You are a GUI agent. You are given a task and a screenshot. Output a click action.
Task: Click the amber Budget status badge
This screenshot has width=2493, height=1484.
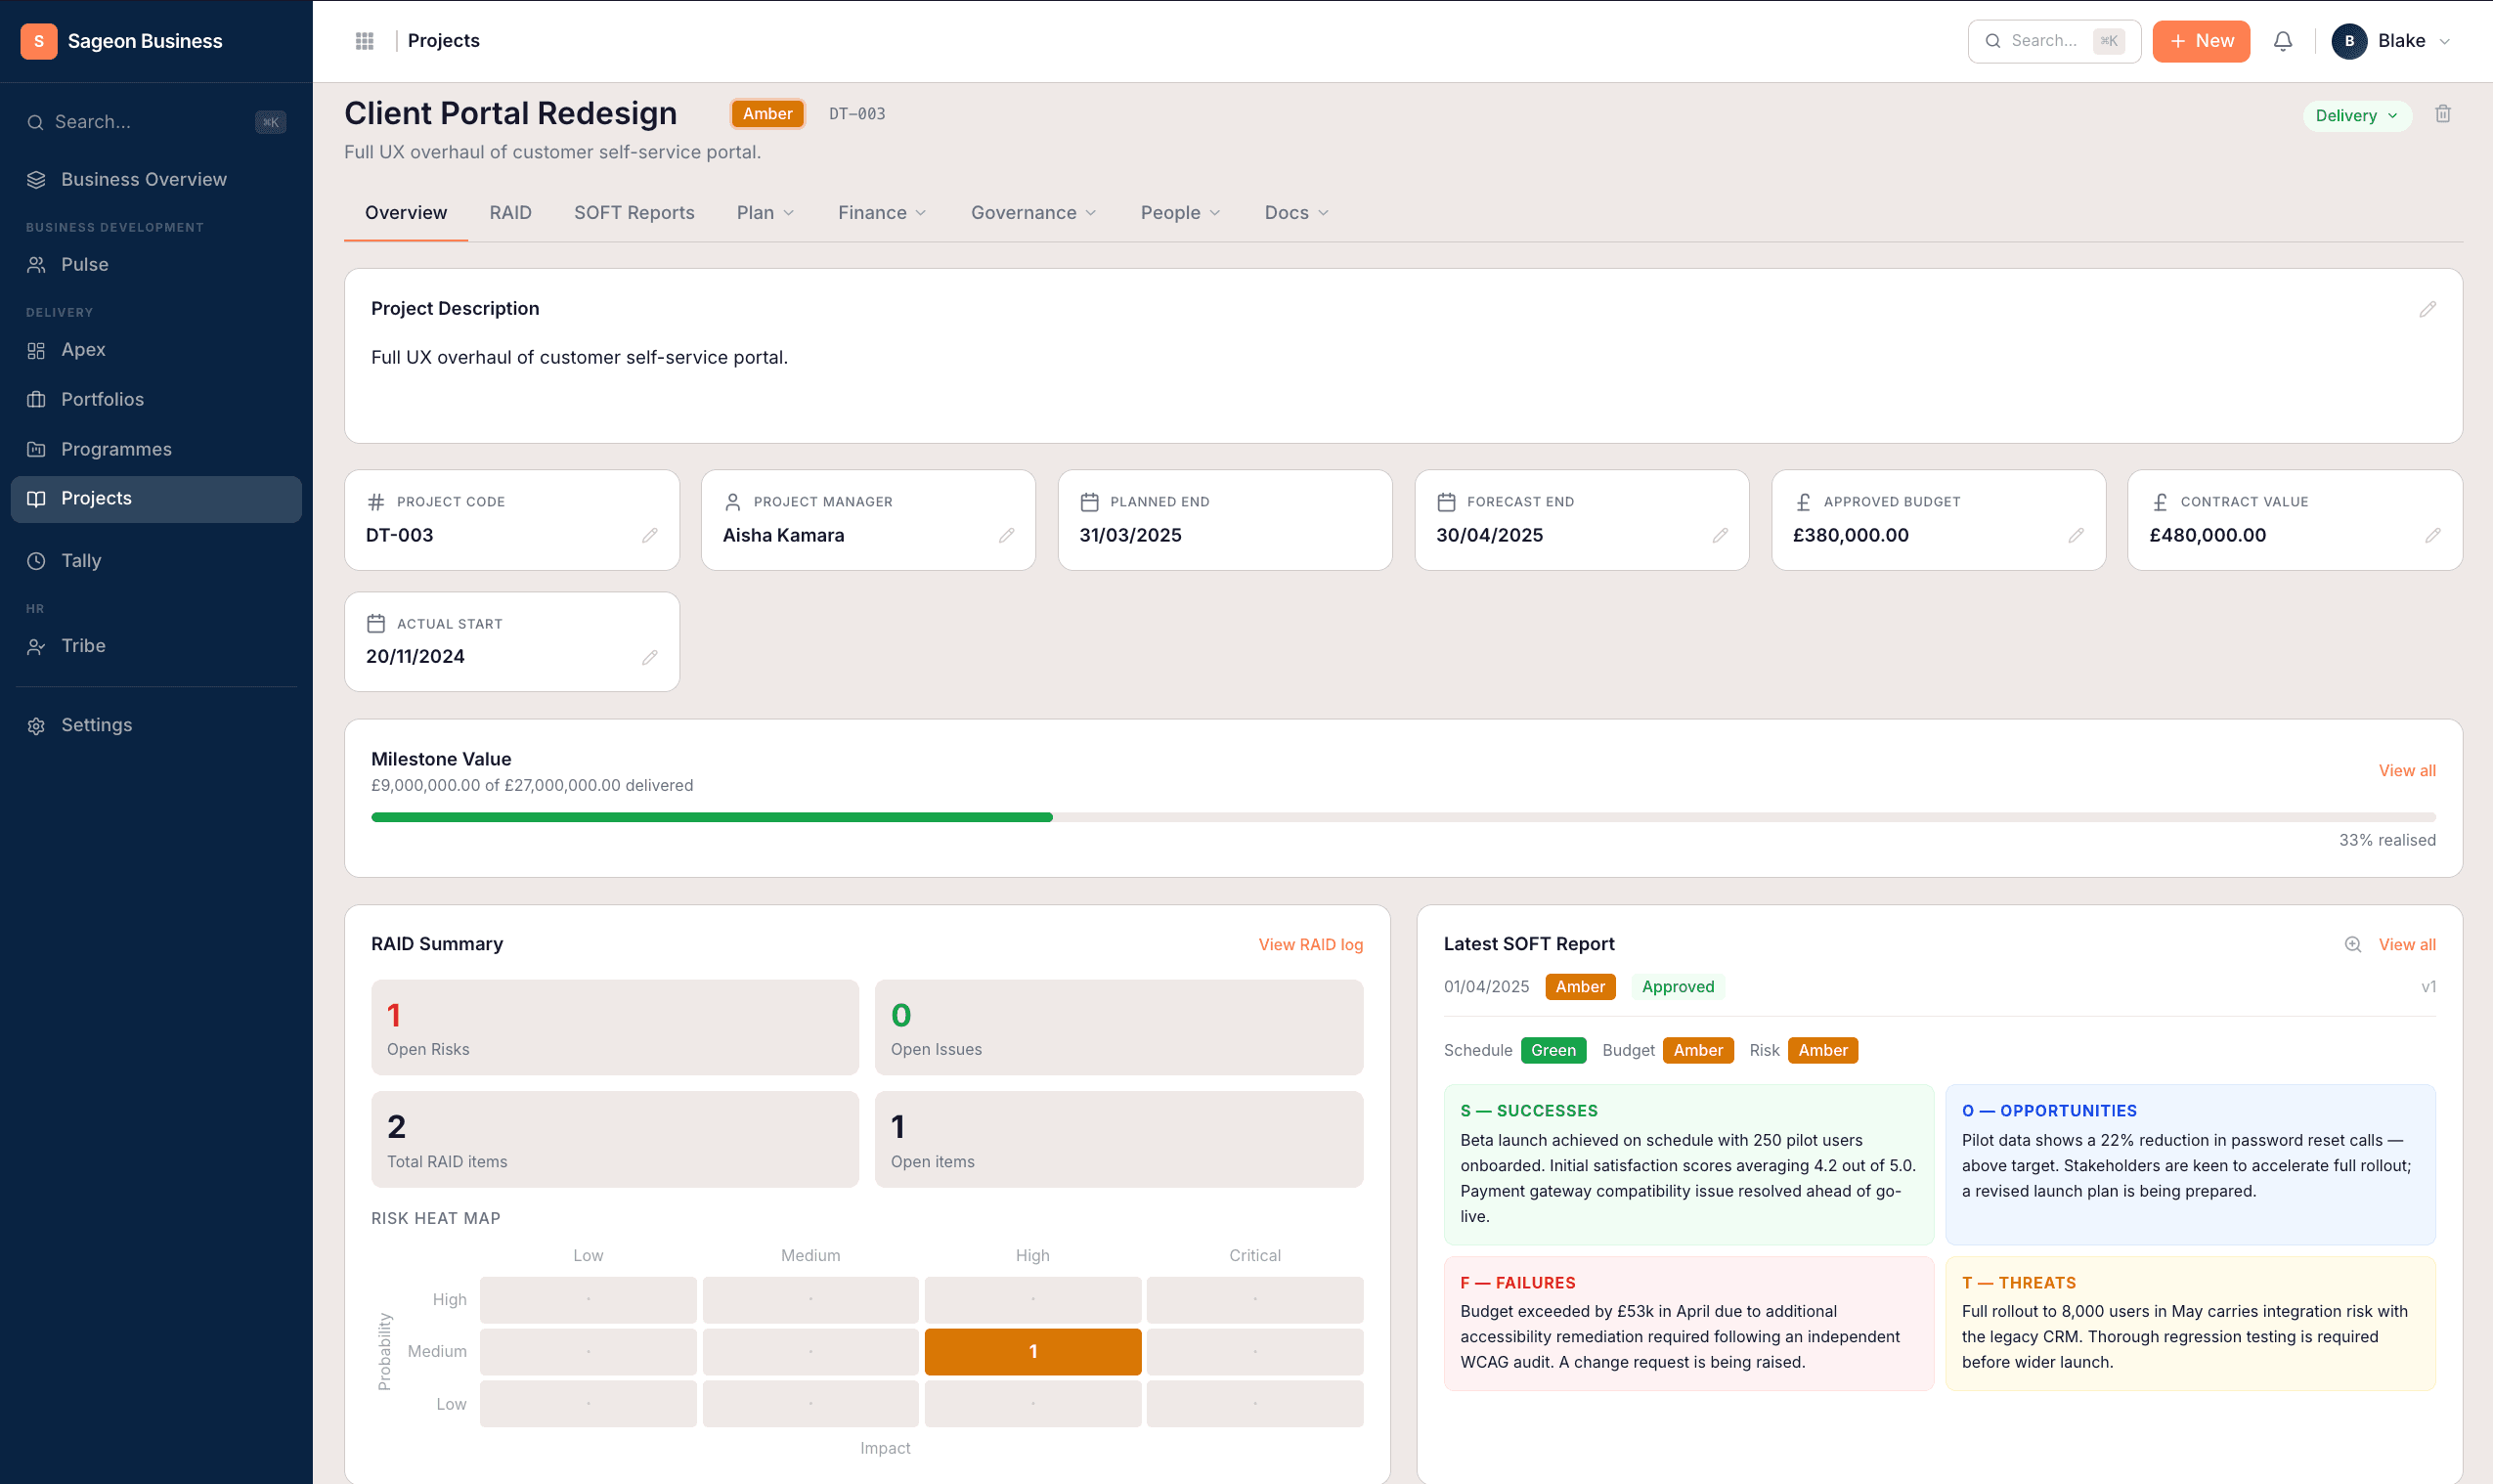[x=1697, y=1051]
